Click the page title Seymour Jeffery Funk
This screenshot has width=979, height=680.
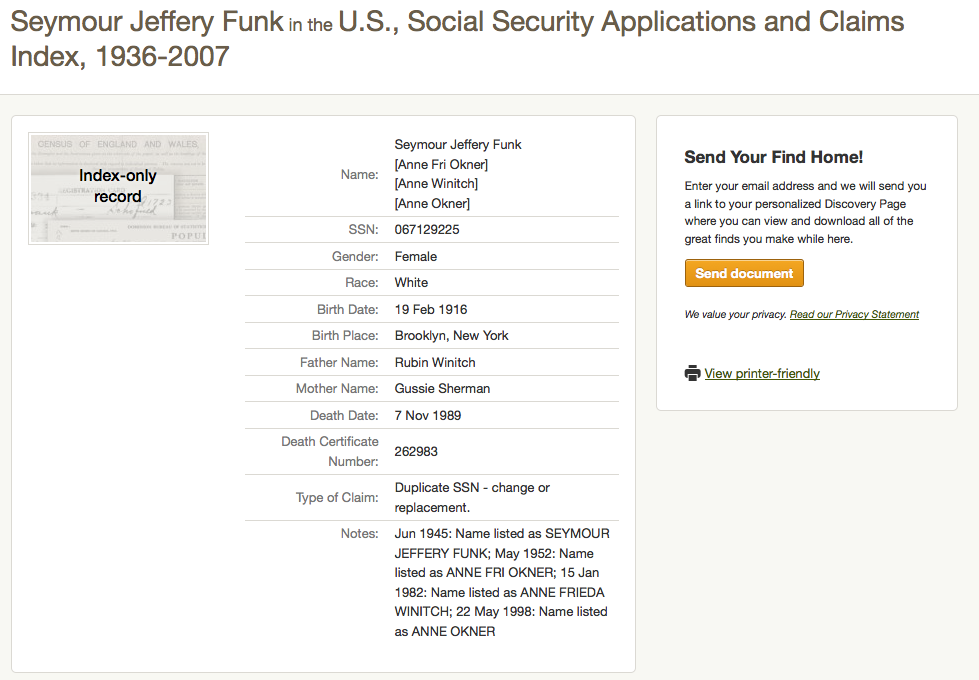(x=147, y=22)
